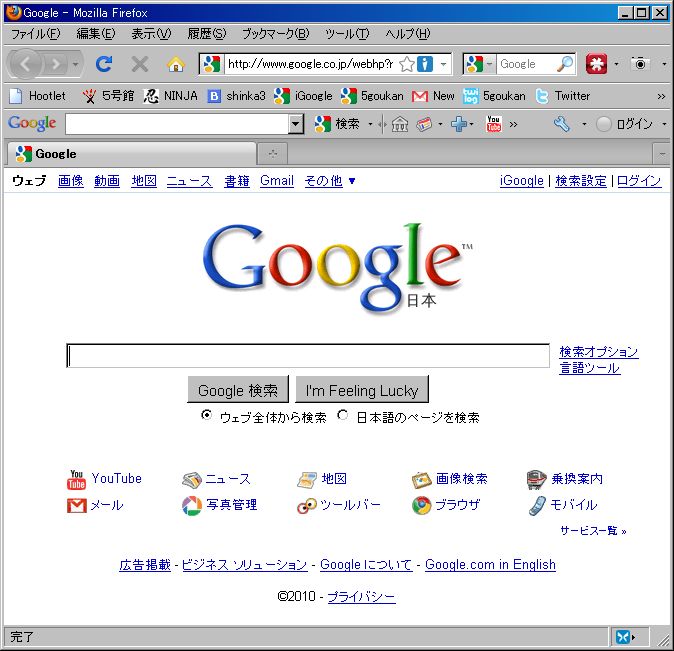
Task: Open the Hootlet bookmark
Action: coord(38,95)
